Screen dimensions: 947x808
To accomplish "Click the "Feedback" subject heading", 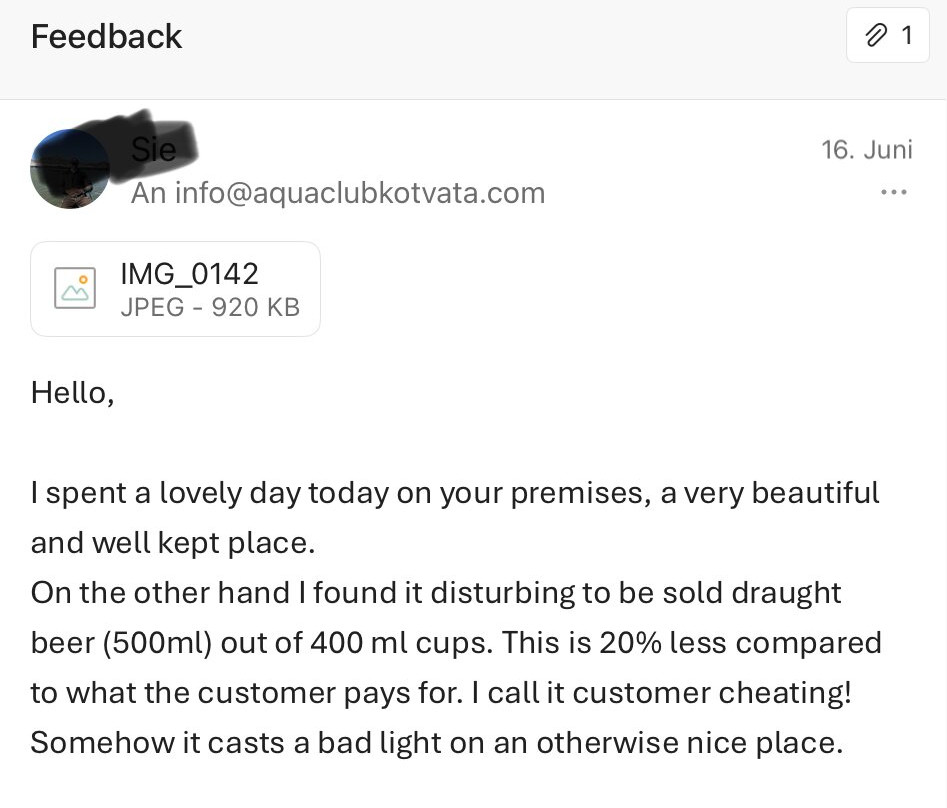I will tap(106, 37).
